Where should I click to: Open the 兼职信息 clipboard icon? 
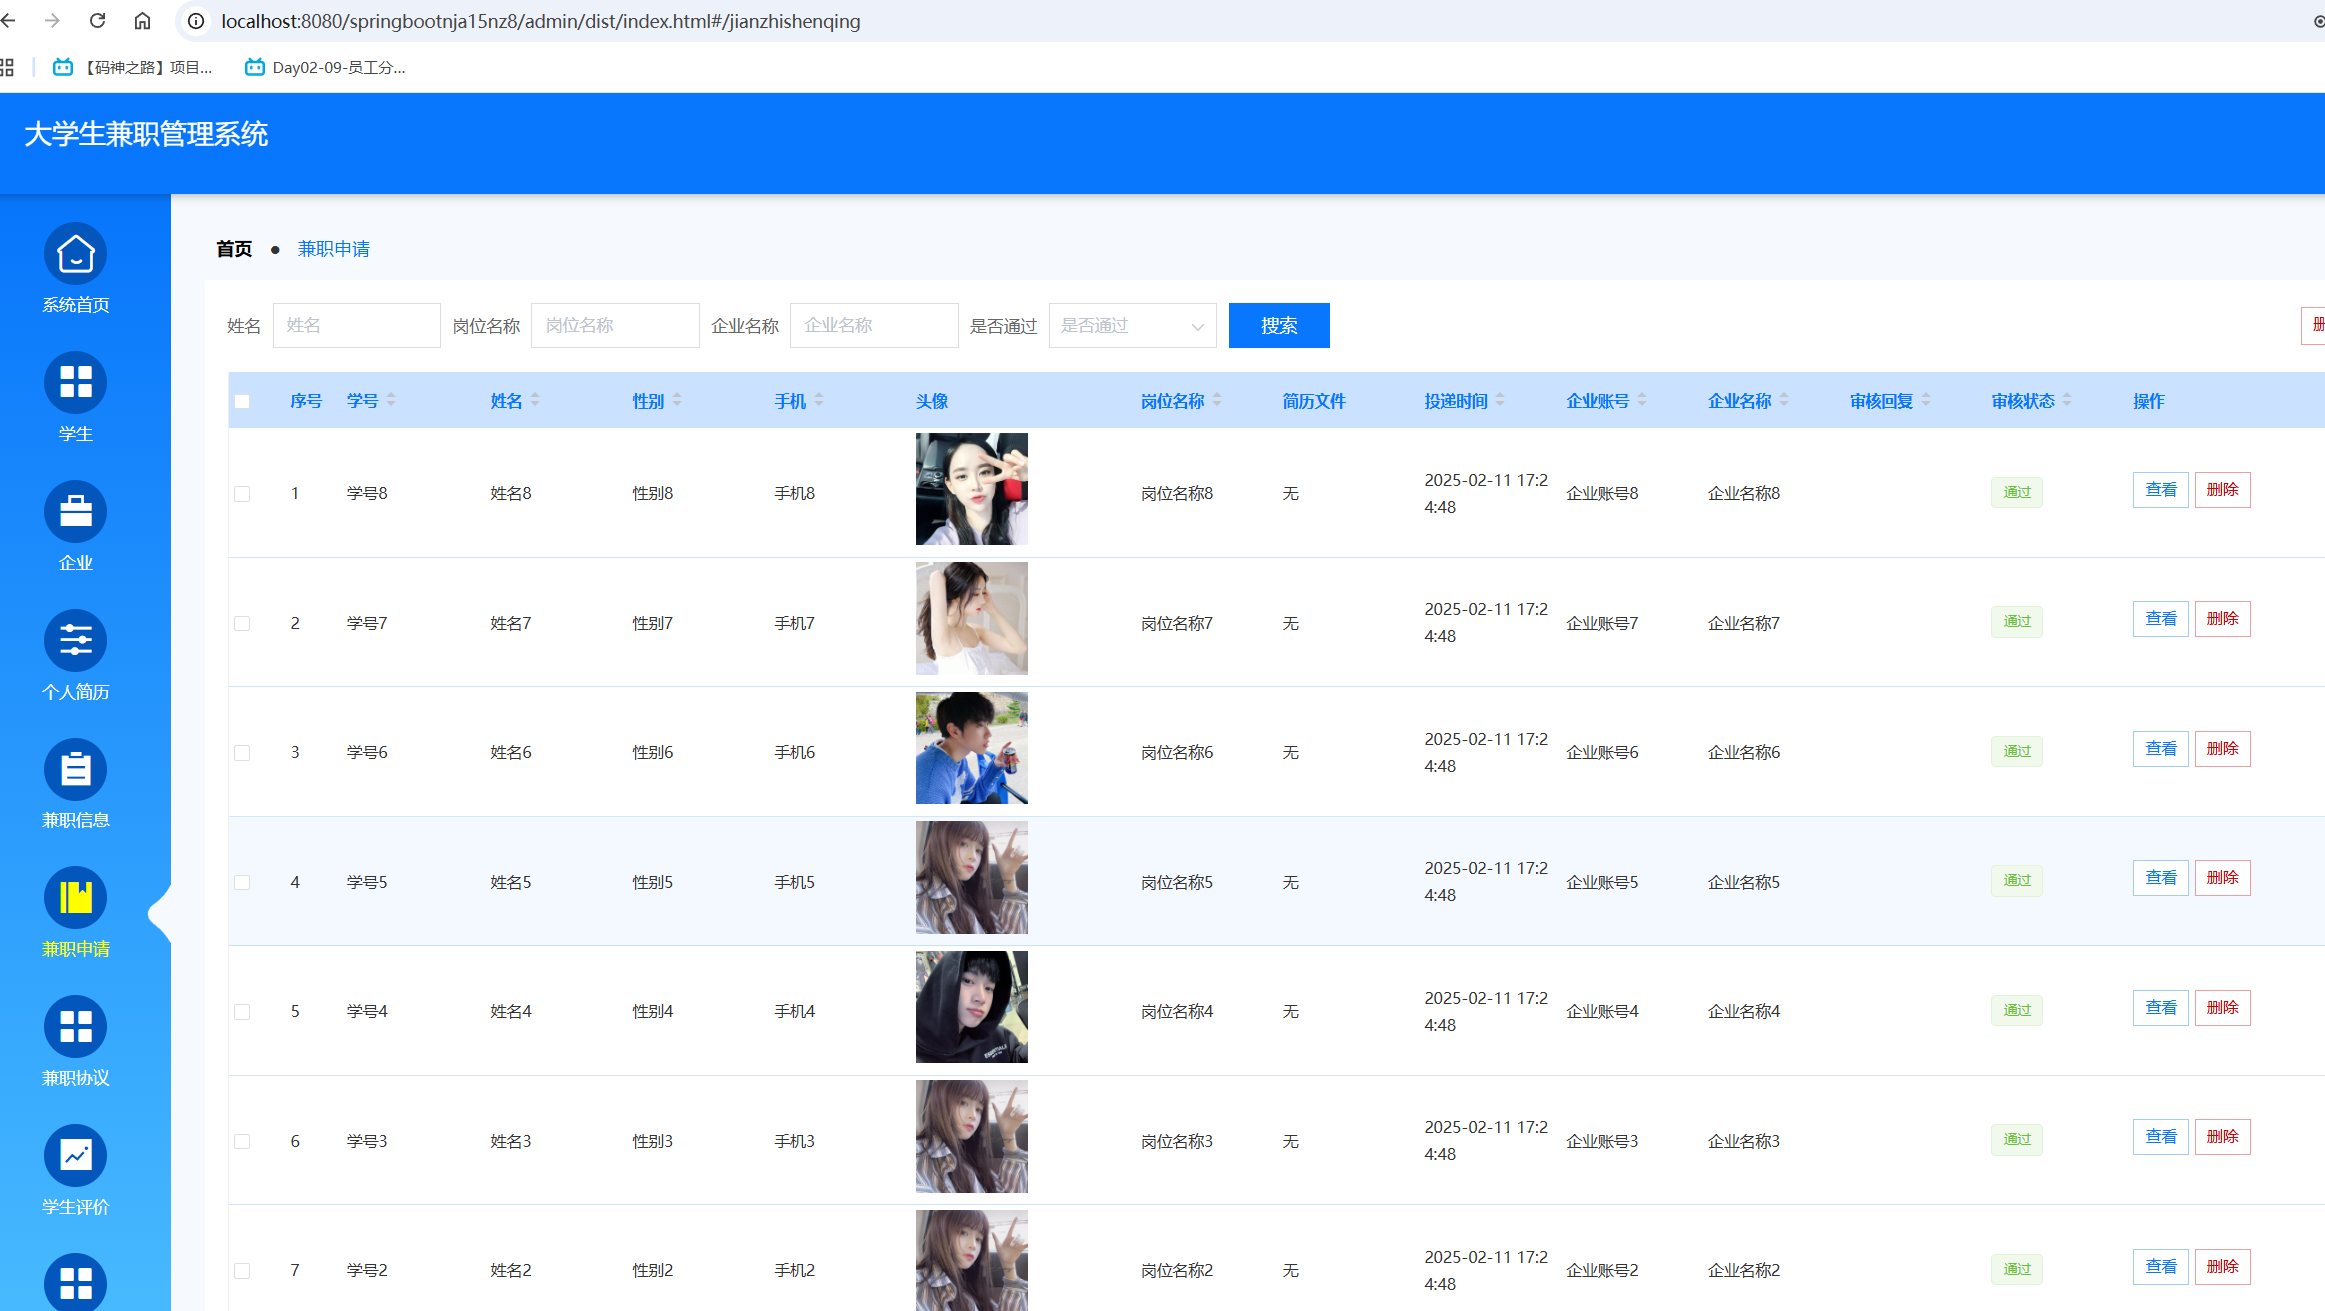[75, 770]
